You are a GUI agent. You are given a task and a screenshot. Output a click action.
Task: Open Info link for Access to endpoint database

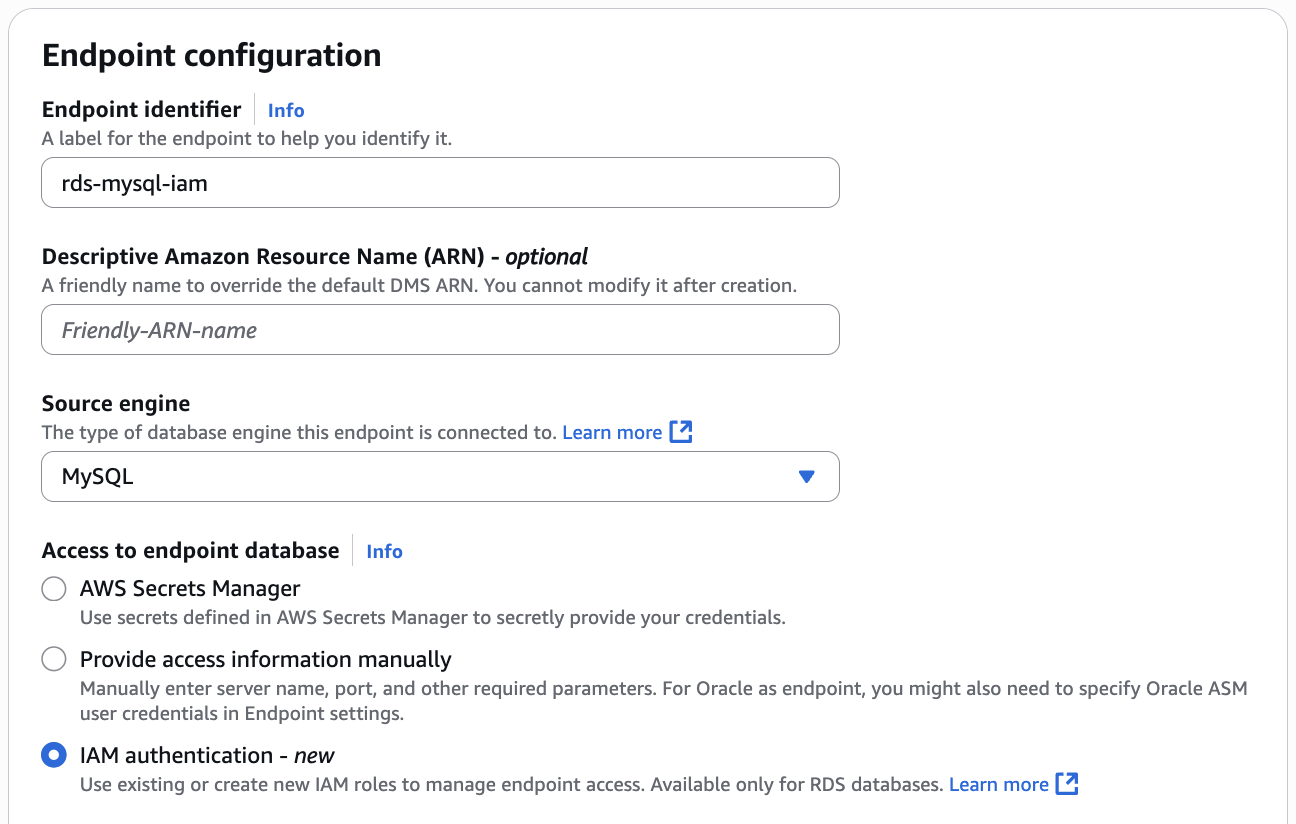384,551
